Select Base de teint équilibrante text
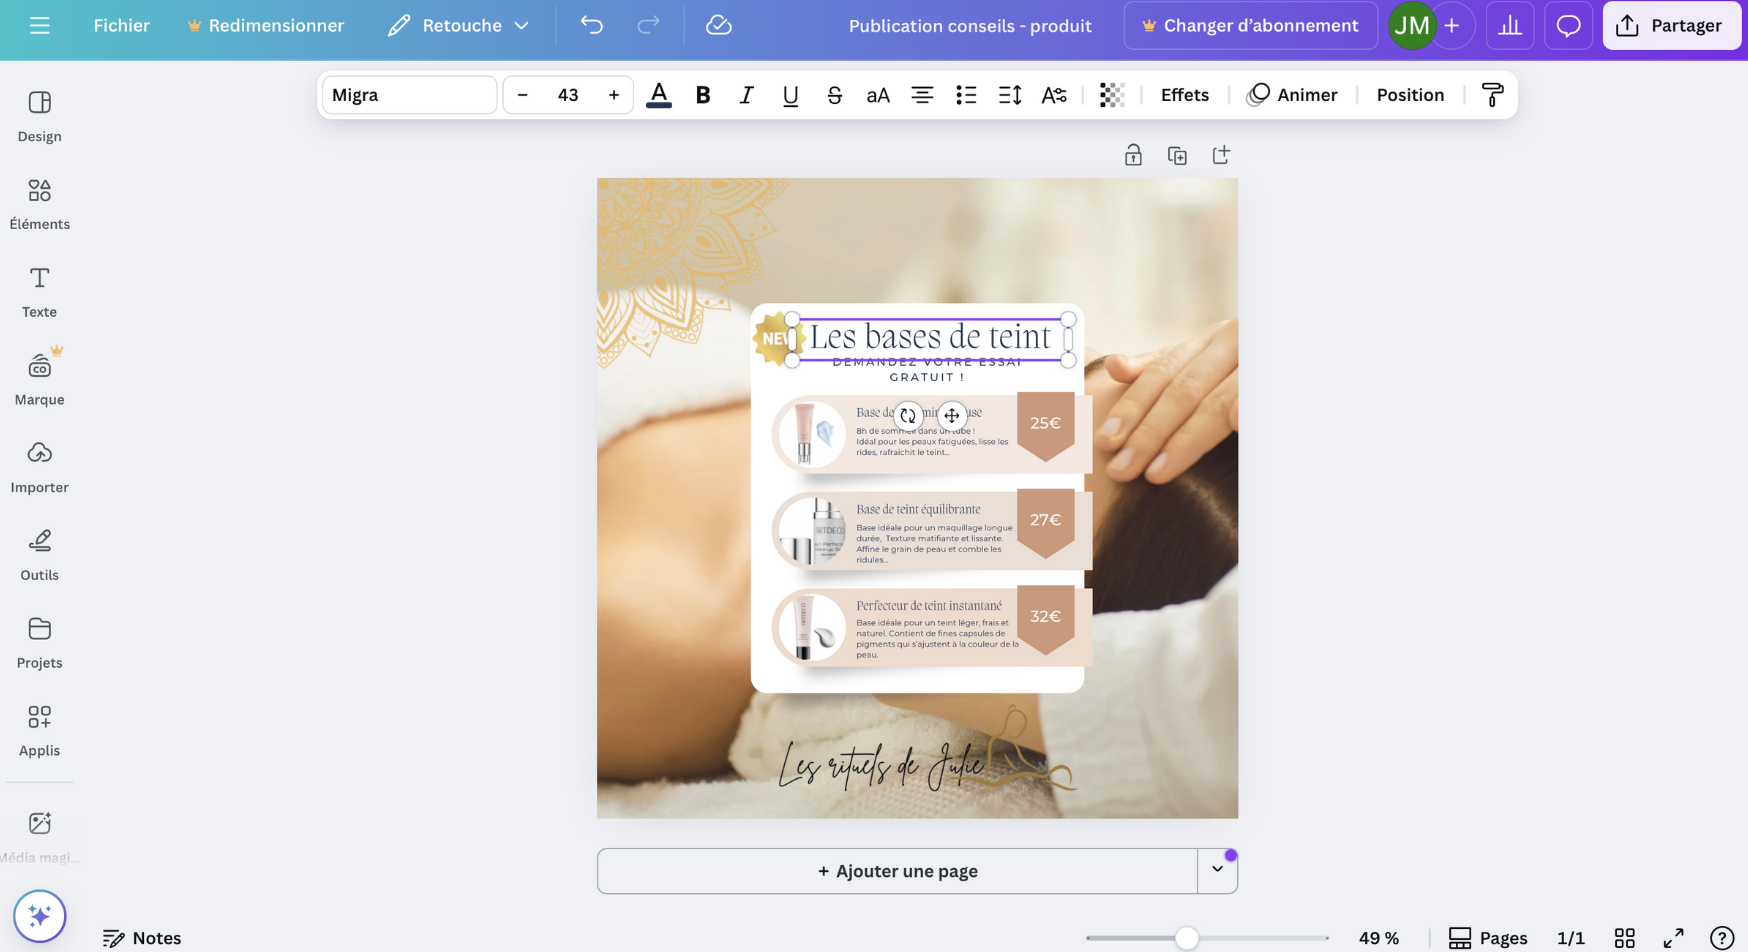The image size is (1748, 952). 918,509
